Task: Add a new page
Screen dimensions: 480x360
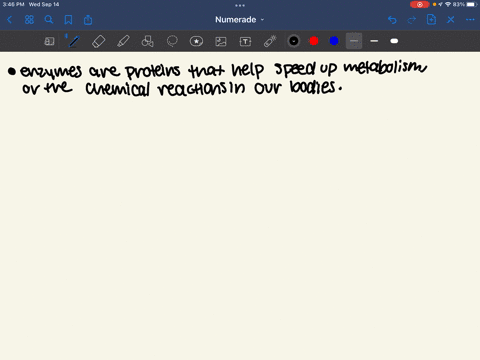Action: [431, 20]
